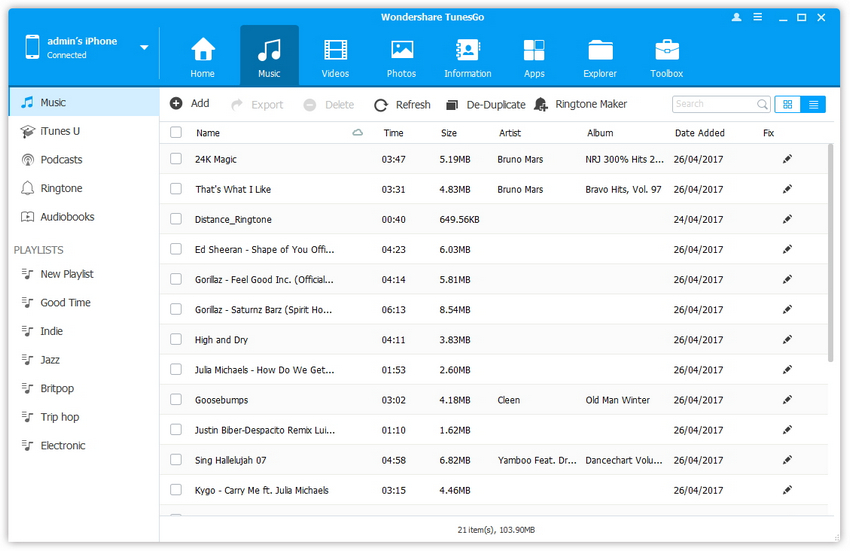Sort by the Date Added column header

click(x=699, y=133)
